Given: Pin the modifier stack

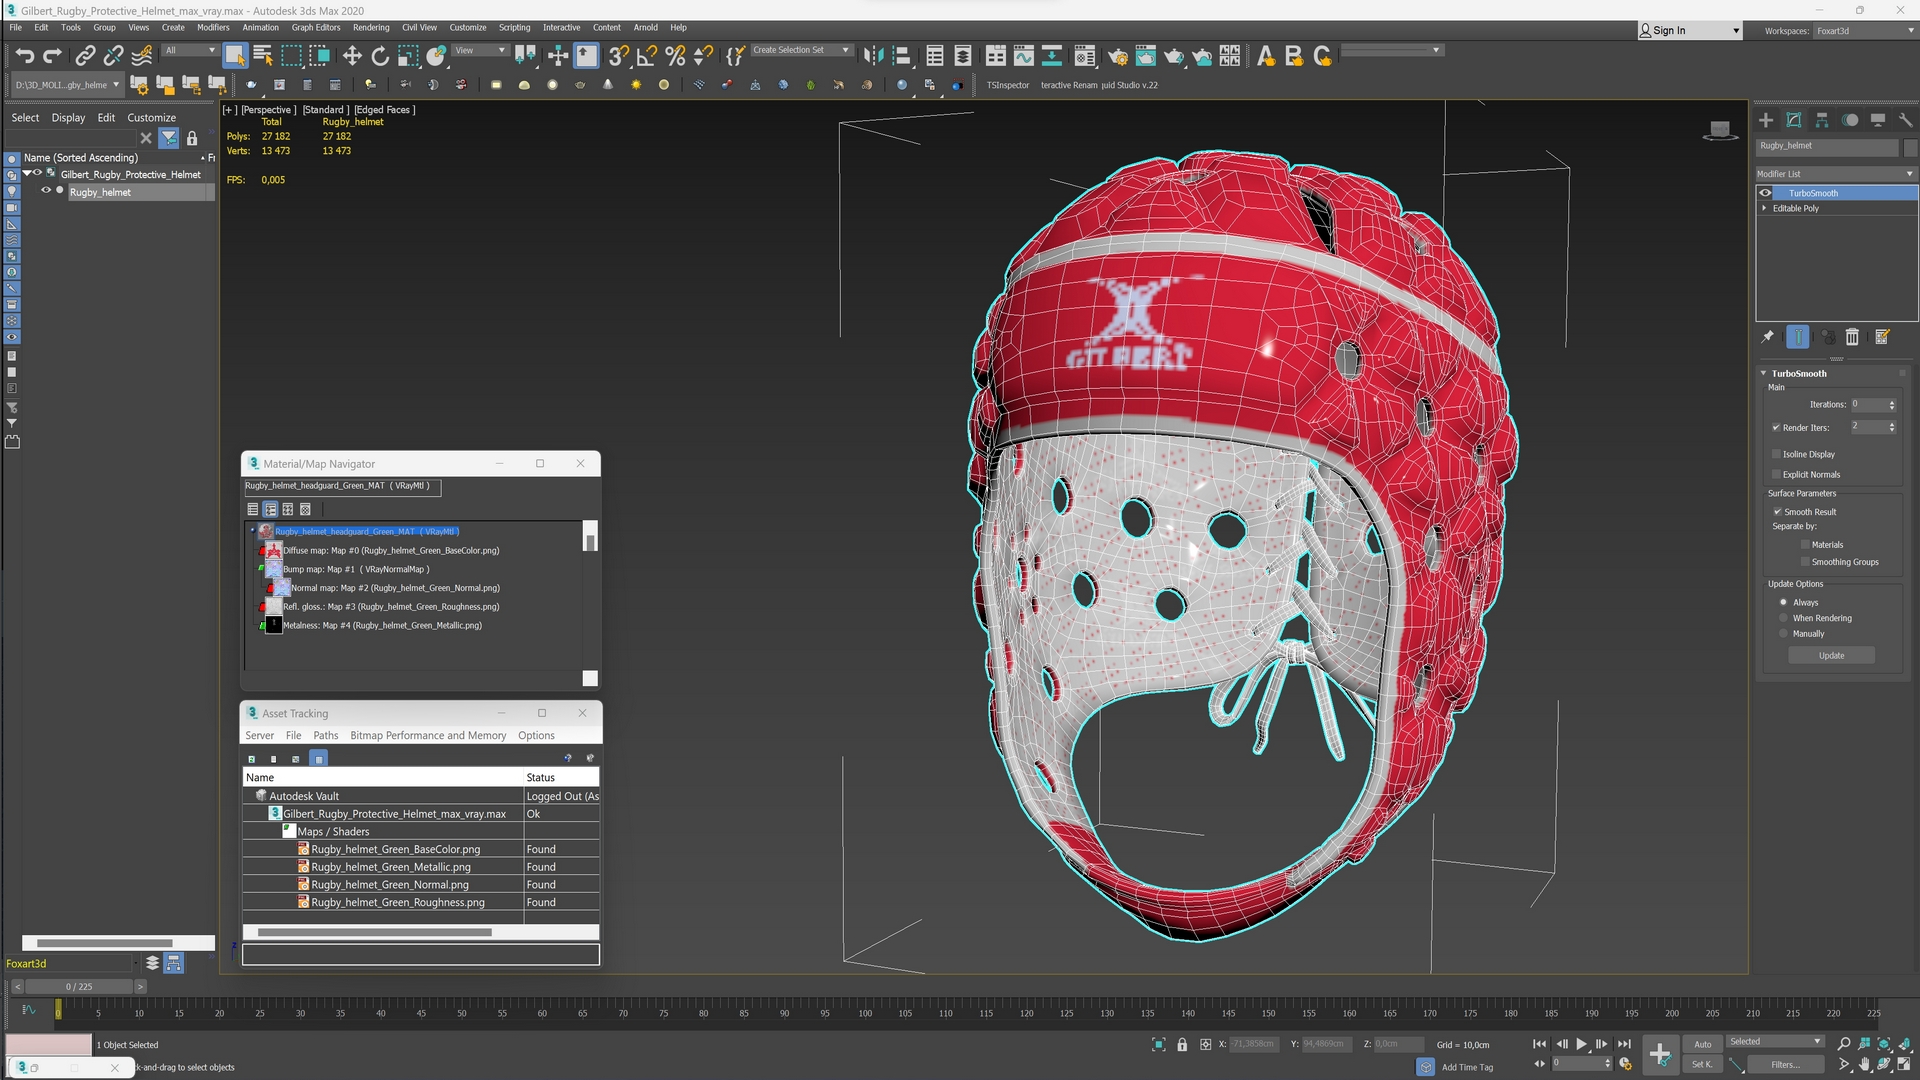Looking at the screenshot, I should pyautogui.click(x=1768, y=337).
